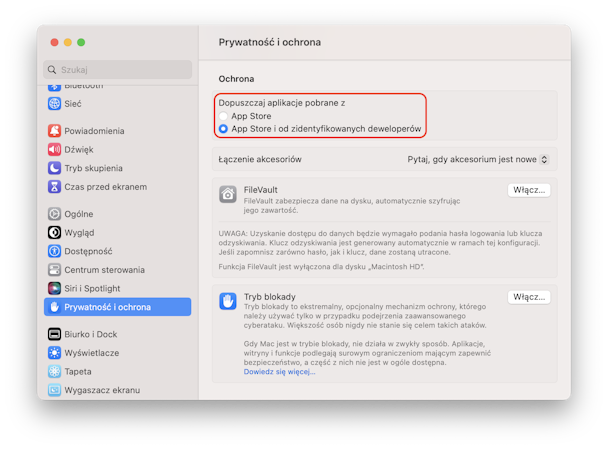Focus the Szukaj search field
Viewport: 608px width, 449px height.
117,70
